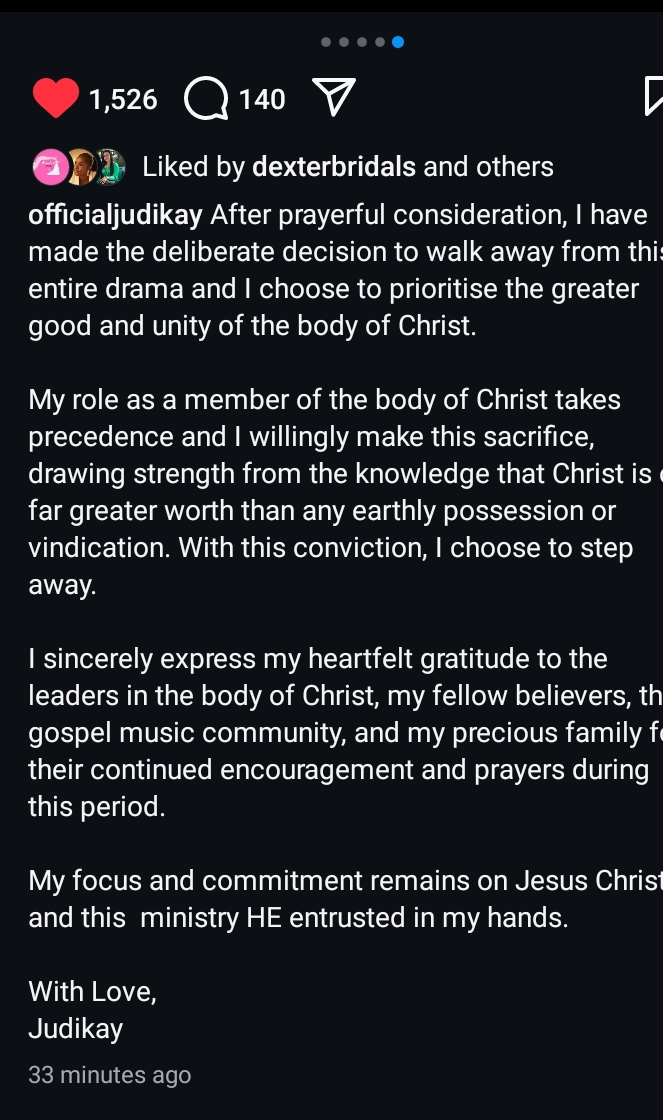Open the pink liker avatar
Viewport: 663px width, 1120px height.
click(50, 167)
